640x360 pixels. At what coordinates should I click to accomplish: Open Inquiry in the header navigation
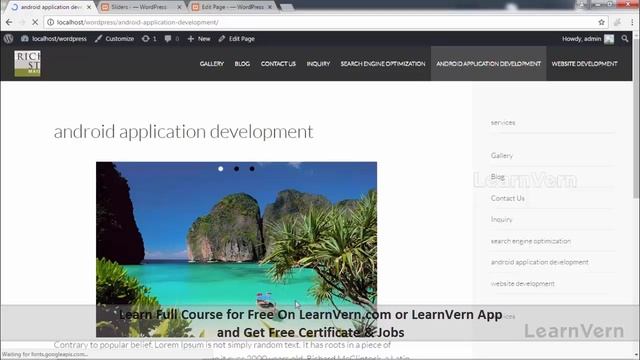[318, 64]
